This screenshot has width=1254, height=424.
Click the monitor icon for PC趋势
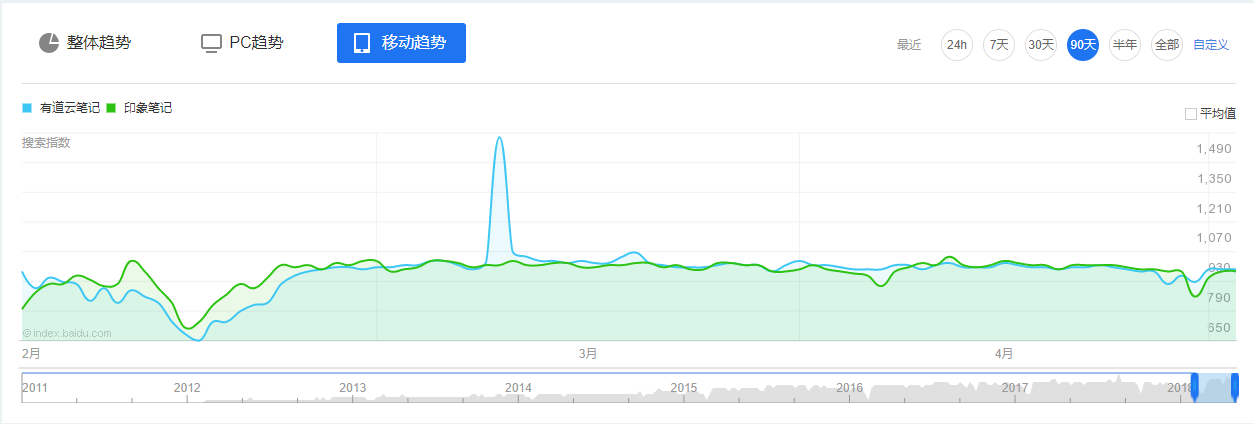pyautogui.click(x=210, y=43)
